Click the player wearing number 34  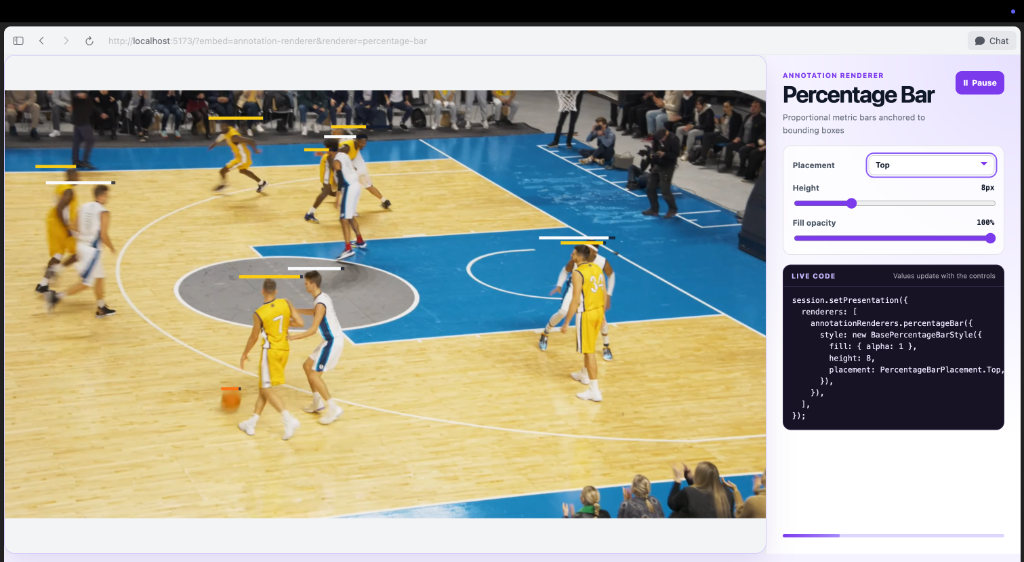(x=588, y=321)
